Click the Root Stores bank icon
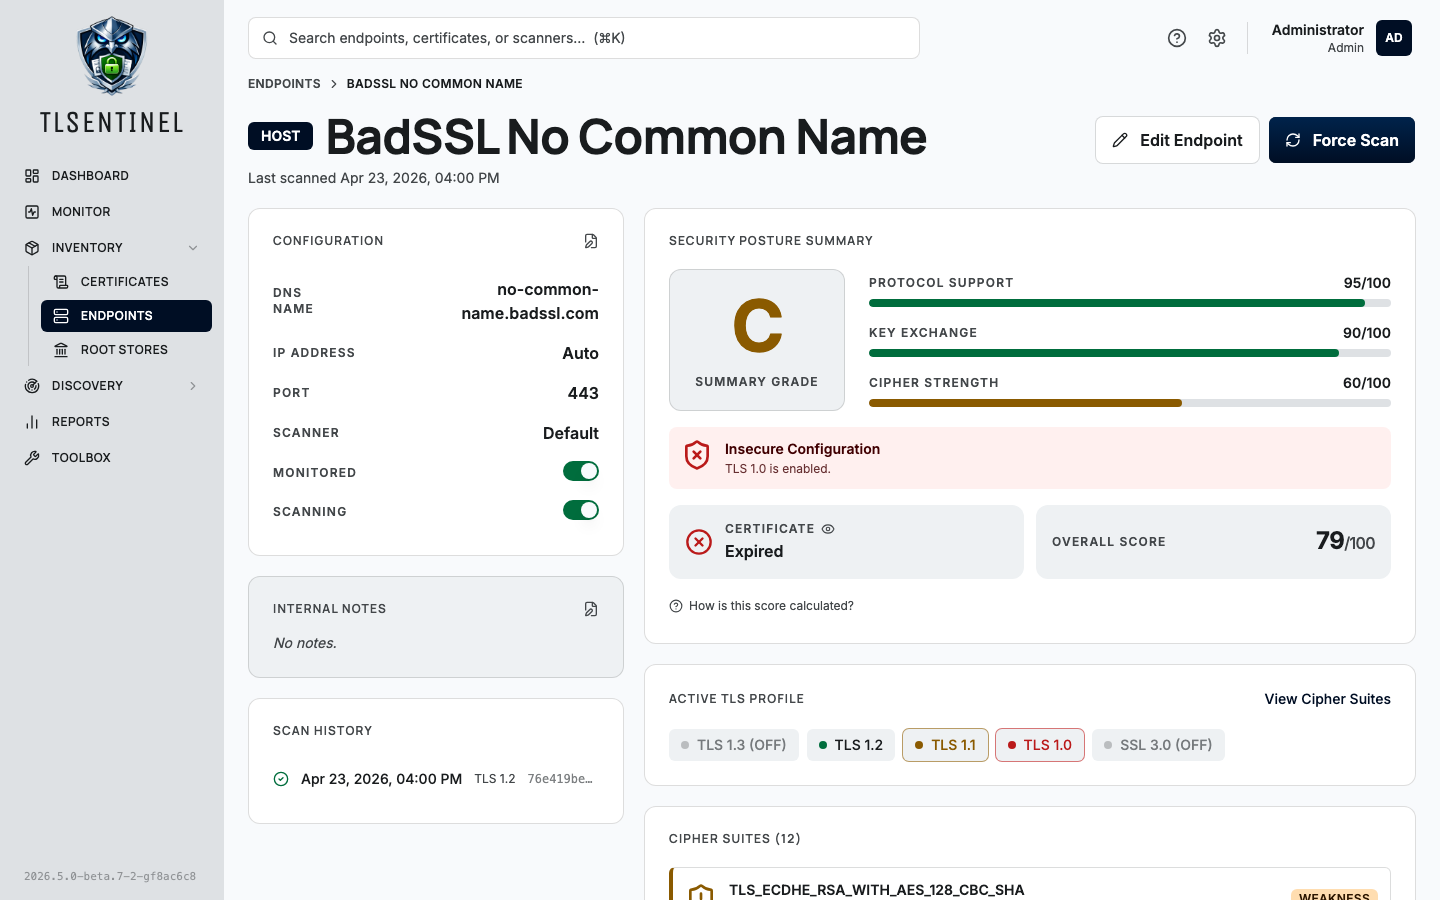 click(61, 350)
